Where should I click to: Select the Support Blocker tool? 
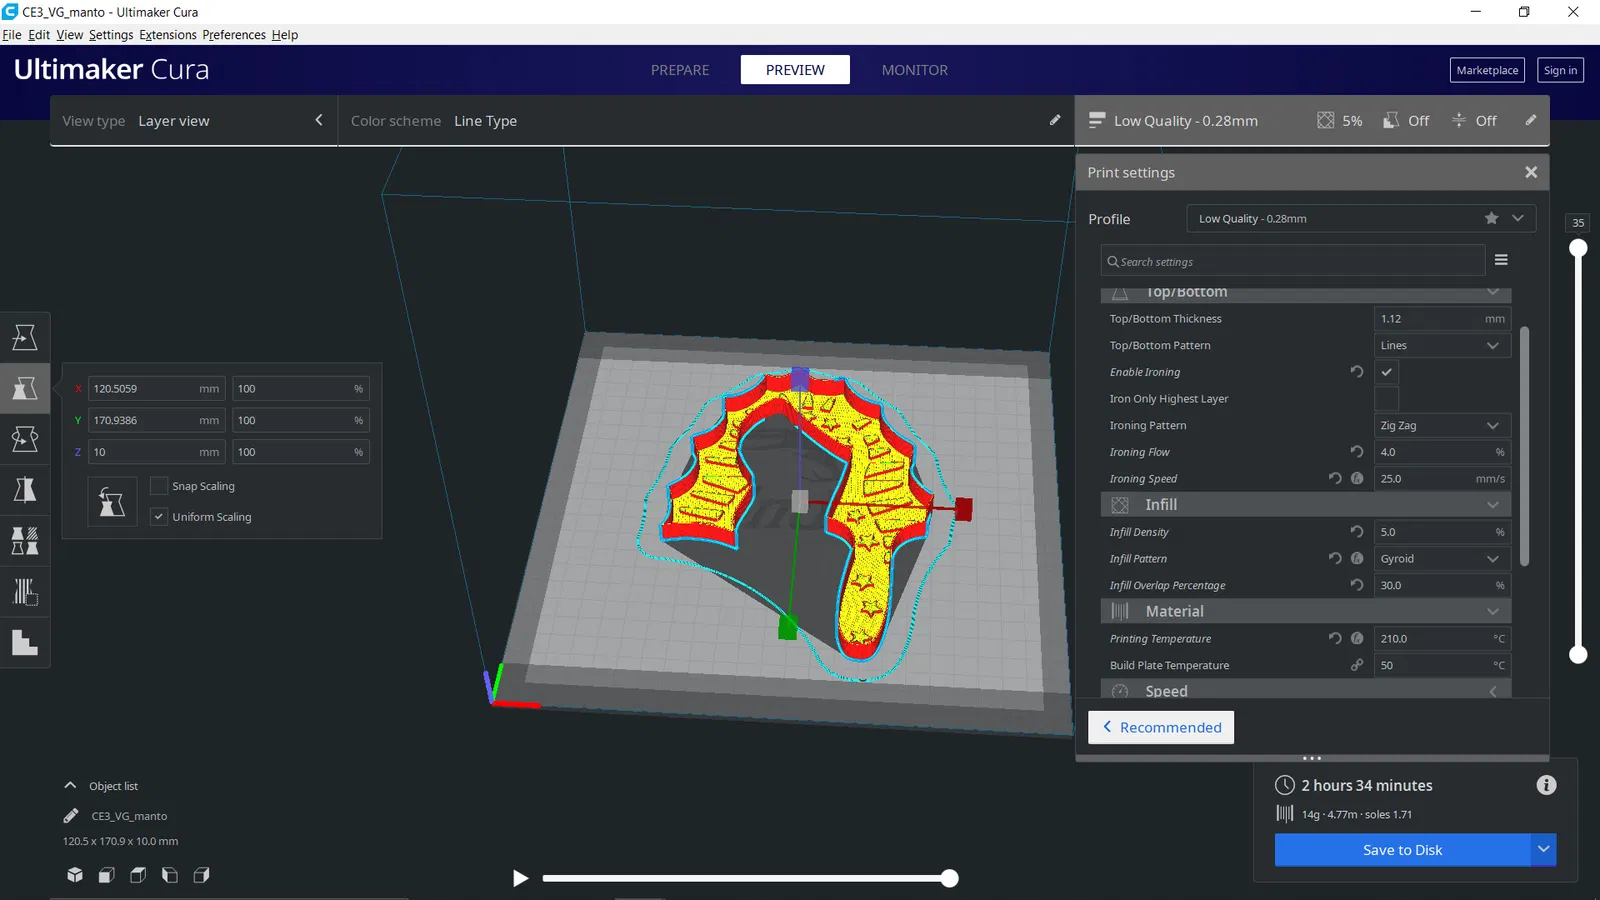(25, 592)
